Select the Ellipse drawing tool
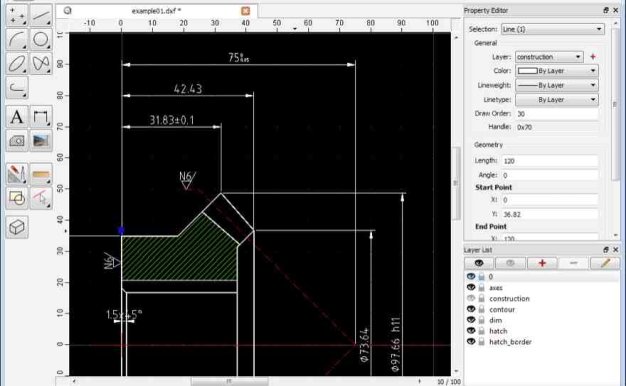Viewport: 626px width, 386px height. click(x=17, y=63)
